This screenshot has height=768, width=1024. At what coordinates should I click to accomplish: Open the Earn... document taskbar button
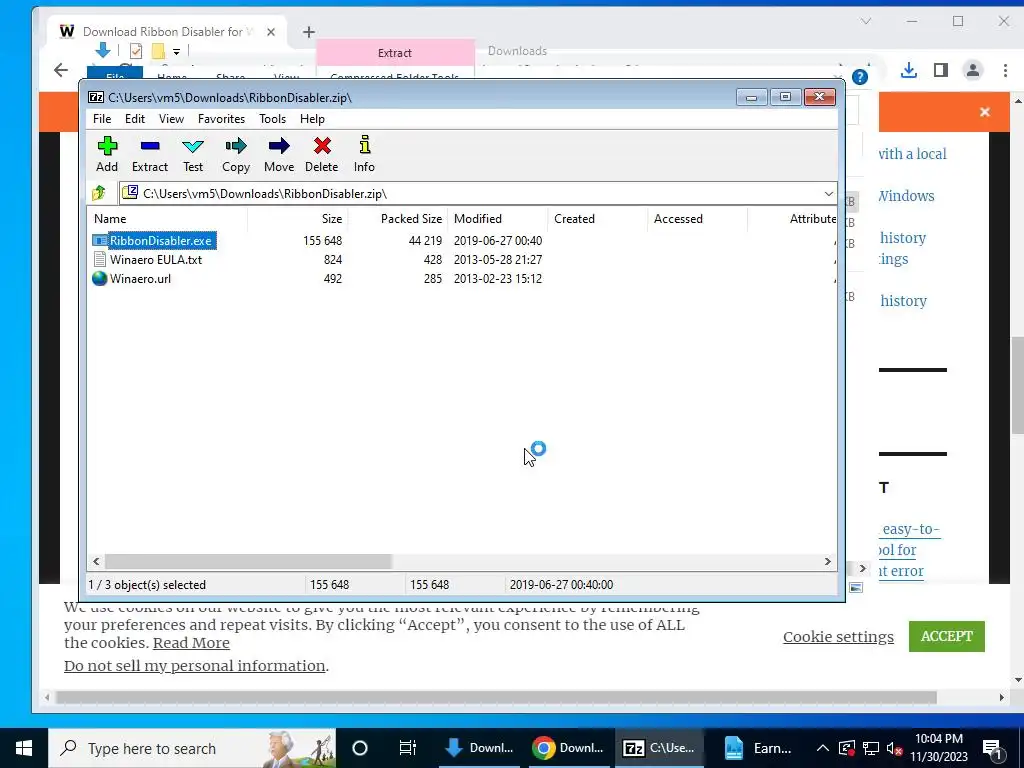(x=758, y=748)
